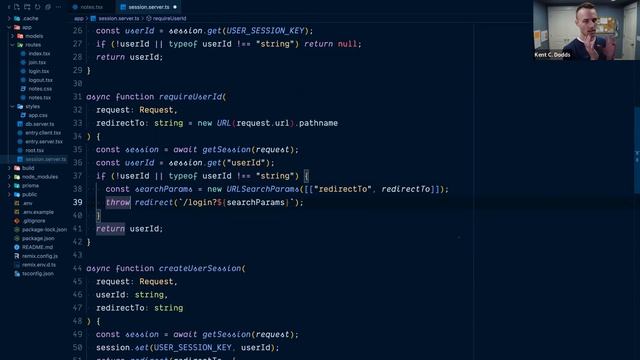Click the New File icon in explorer toolbar
This screenshot has width=640, height=360.
coord(17,7)
